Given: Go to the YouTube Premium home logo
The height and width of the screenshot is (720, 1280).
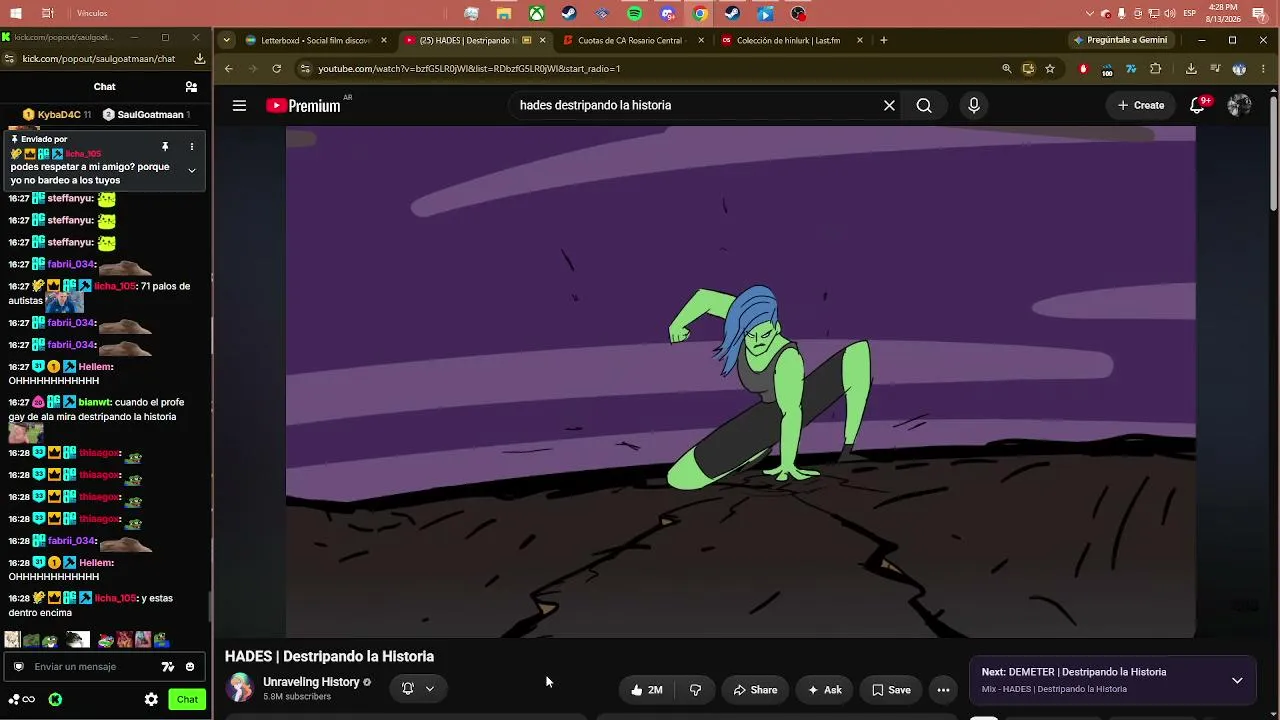Looking at the screenshot, I should tap(304, 106).
